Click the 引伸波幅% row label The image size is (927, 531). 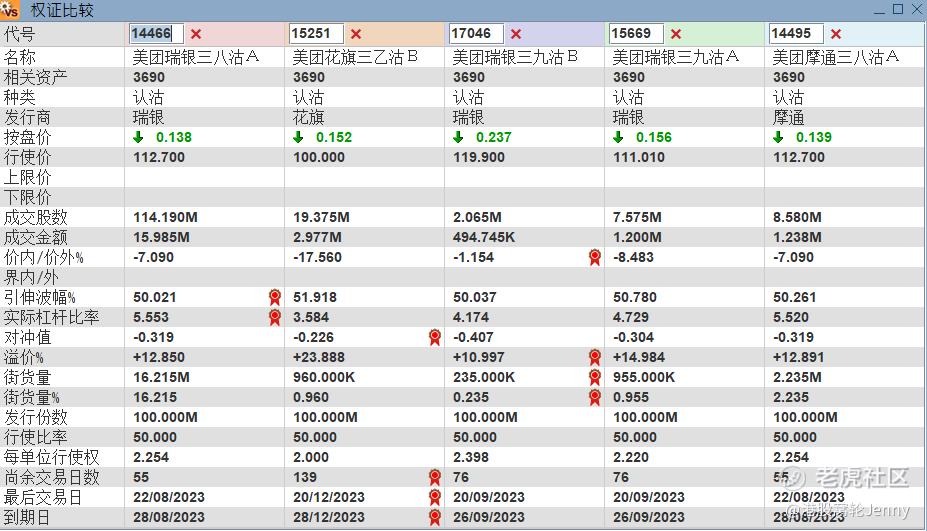[x=40, y=297]
